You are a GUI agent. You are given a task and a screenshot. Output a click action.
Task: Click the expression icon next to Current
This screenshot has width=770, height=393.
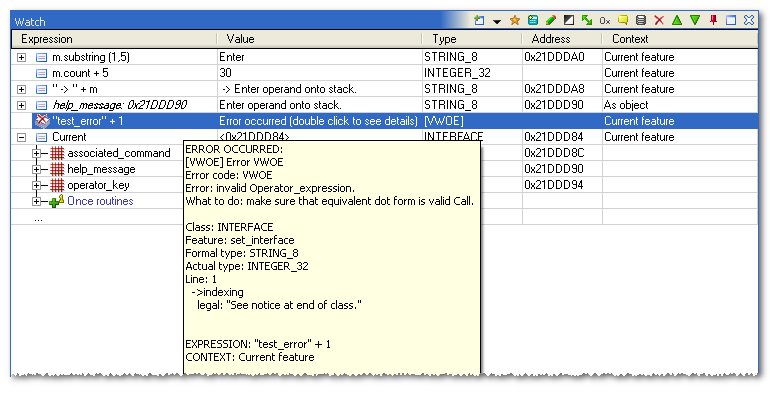tap(42, 138)
